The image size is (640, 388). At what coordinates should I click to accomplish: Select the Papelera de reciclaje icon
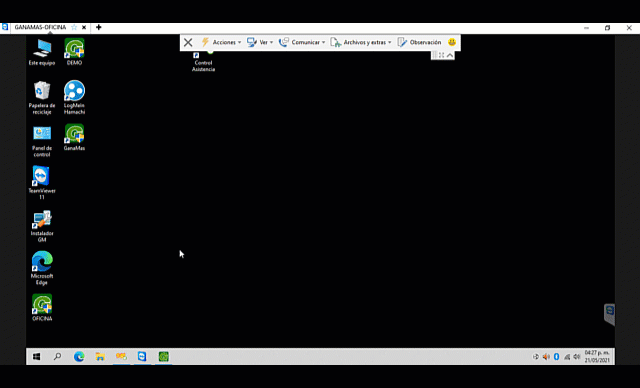(x=42, y=98)
